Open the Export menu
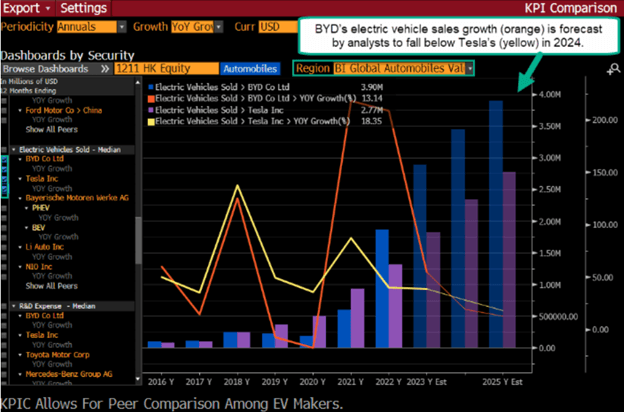Screen dimensions: 624x412 (26, 8)
